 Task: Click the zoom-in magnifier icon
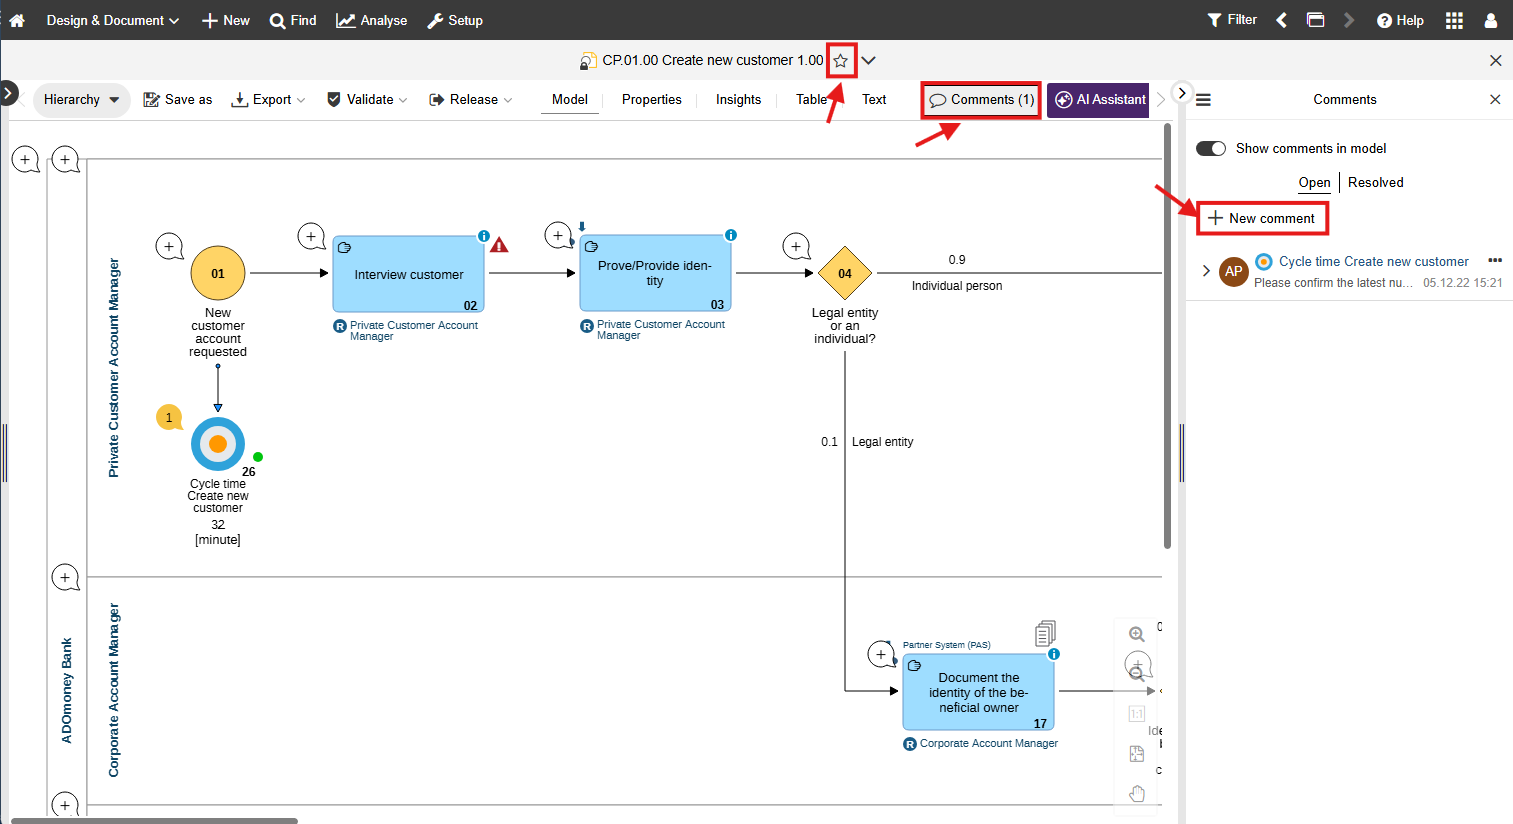tap(1136, 633)
